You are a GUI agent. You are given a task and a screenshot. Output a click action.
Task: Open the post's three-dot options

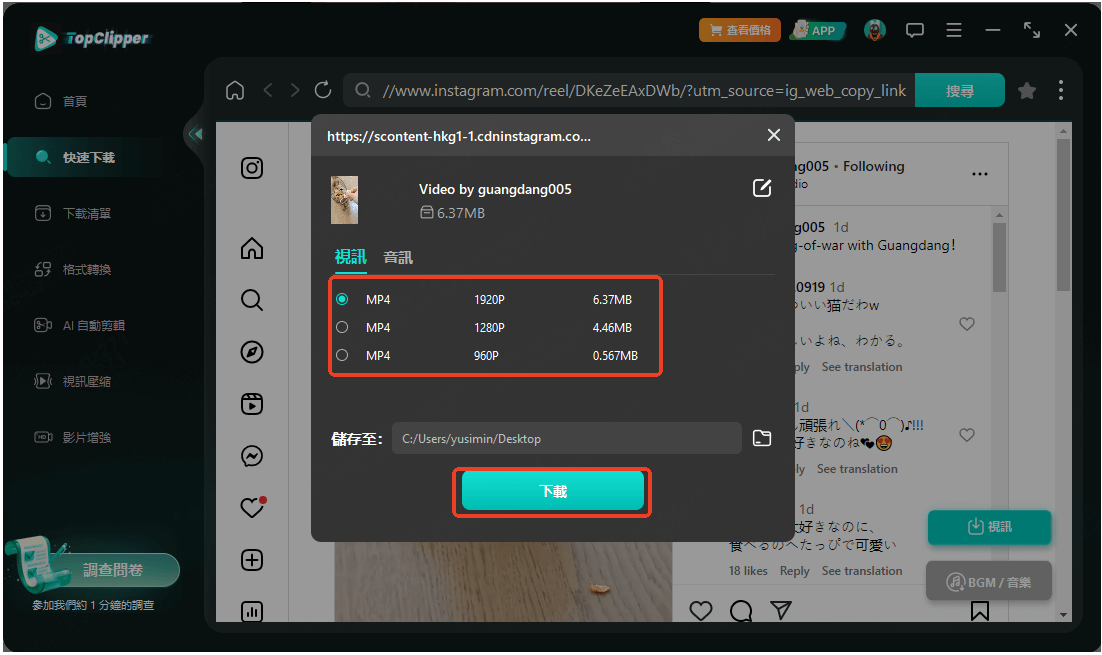click(x=980, y=174)
